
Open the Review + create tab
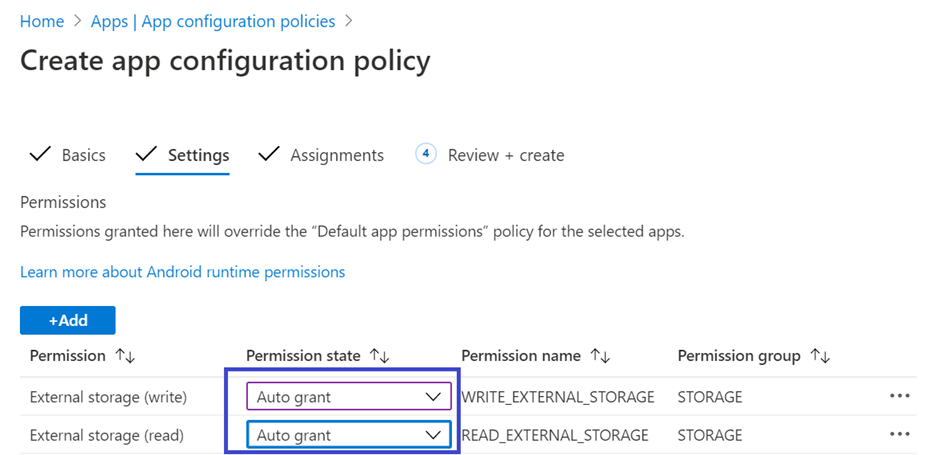coord(505,155)
